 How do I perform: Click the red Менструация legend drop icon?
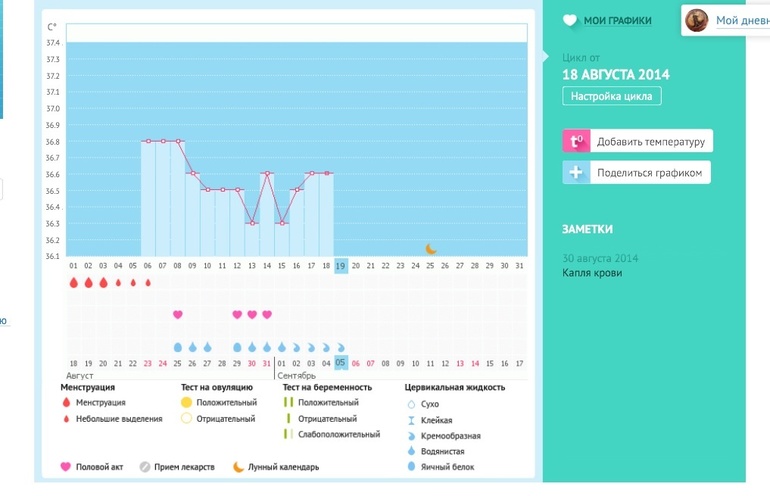click(66, 402)
